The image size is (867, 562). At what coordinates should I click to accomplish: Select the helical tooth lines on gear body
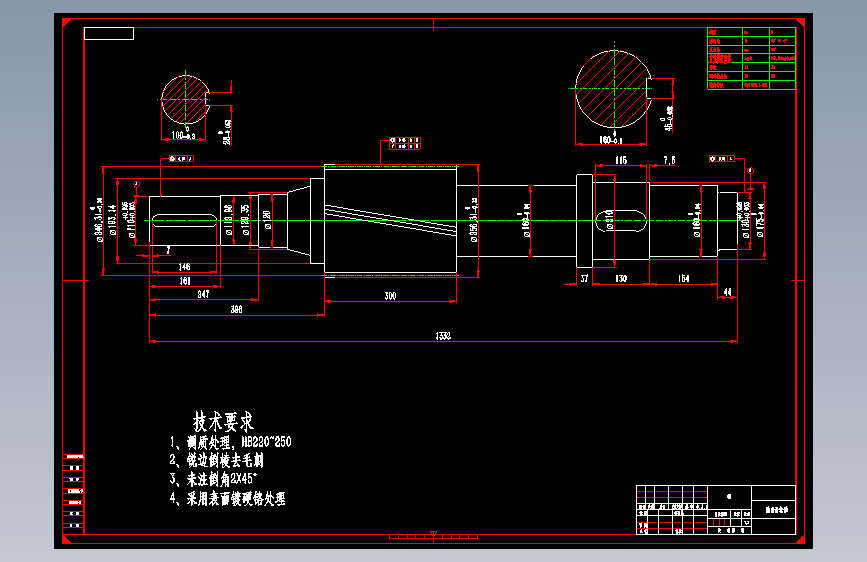point(390,220)
